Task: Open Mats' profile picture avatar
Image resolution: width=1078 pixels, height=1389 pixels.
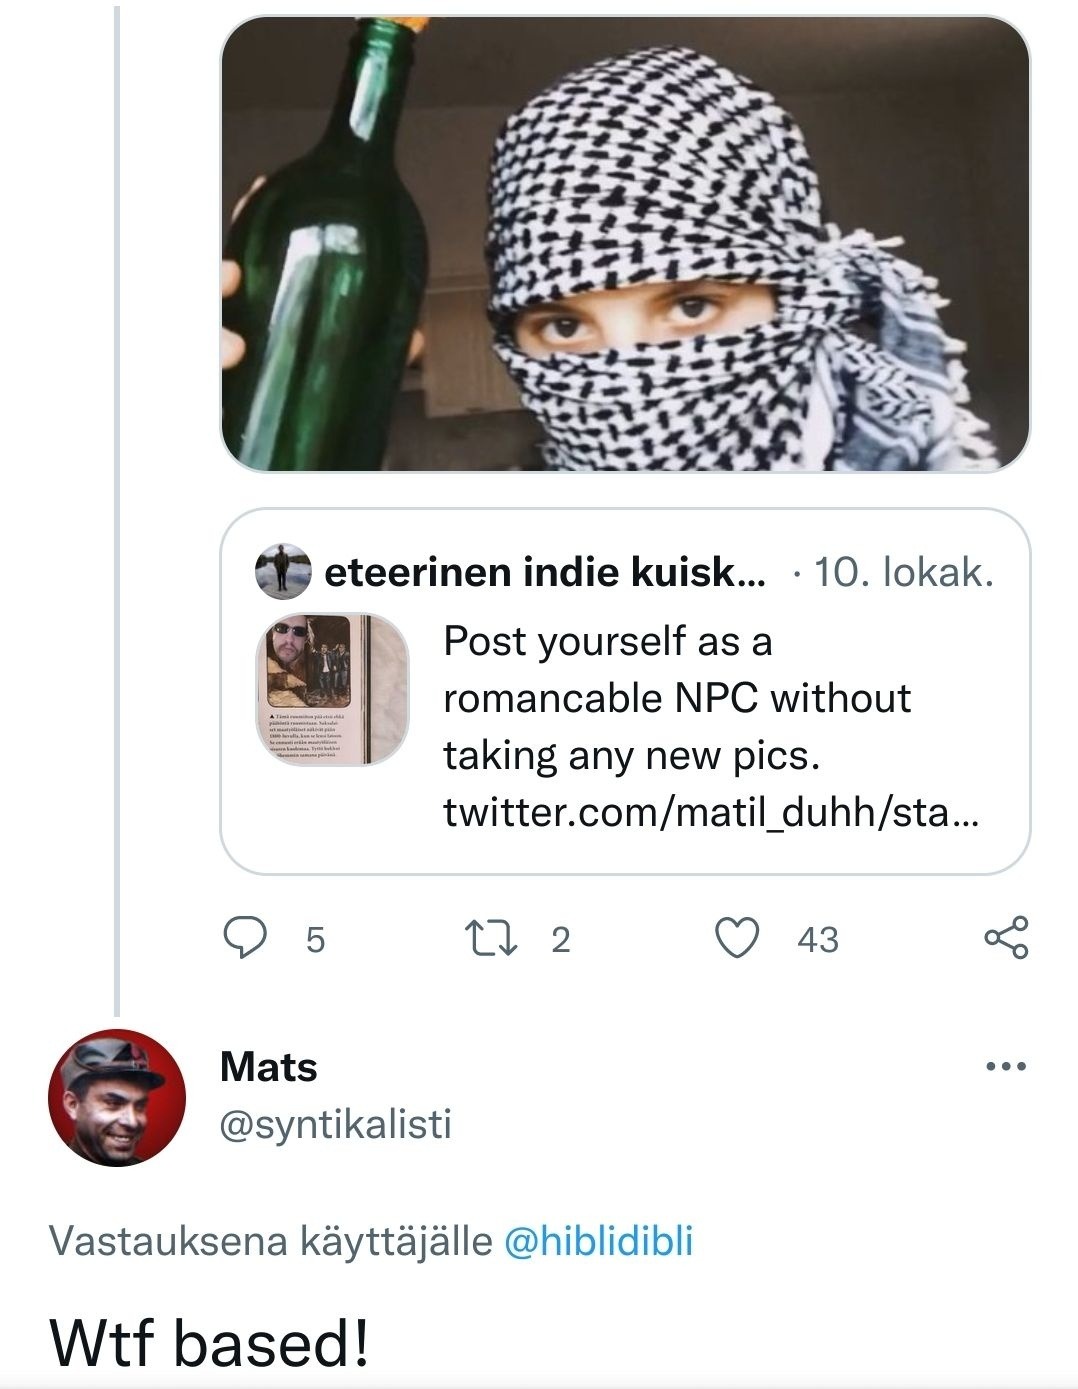Action: [117, 1097]
